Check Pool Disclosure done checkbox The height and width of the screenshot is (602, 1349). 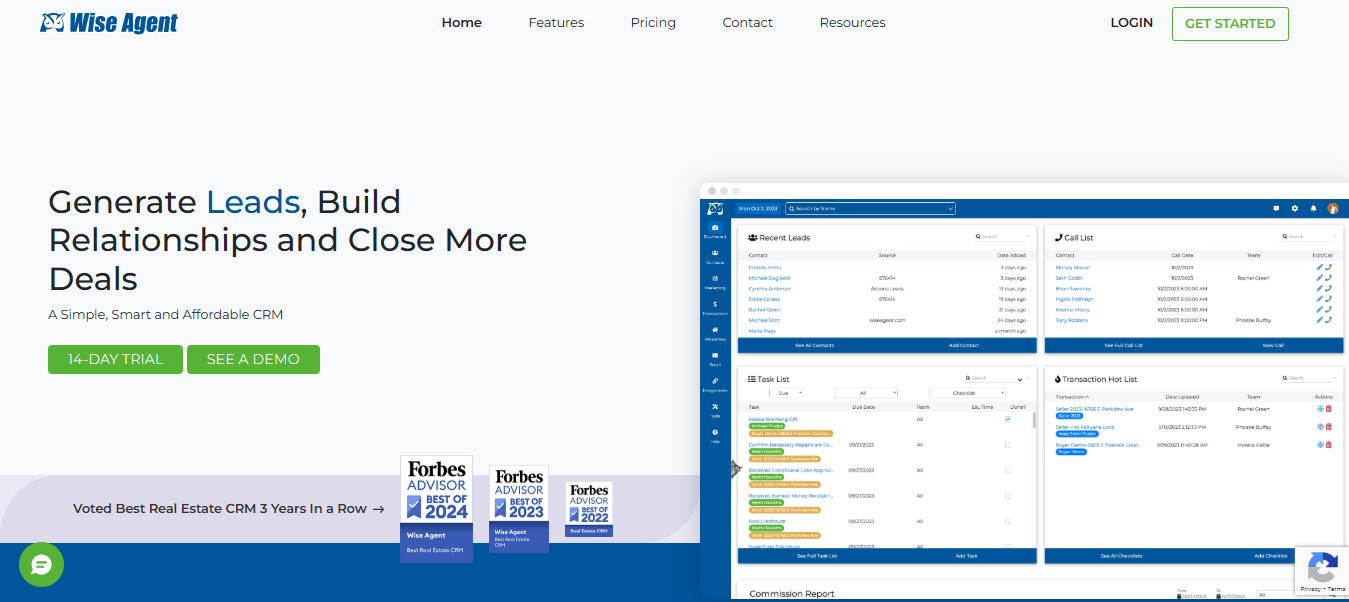[x=1007, y=521]
